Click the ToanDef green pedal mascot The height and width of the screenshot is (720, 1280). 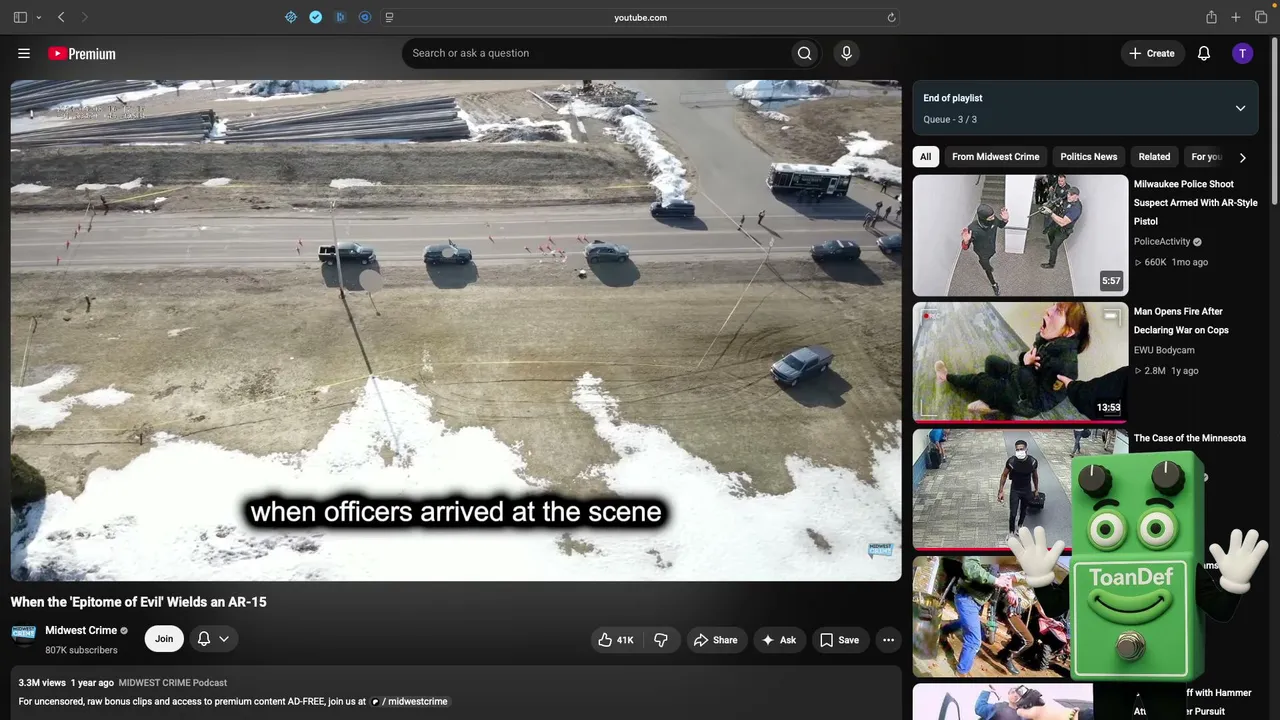pyautogui.click(x=1137, y=565)
